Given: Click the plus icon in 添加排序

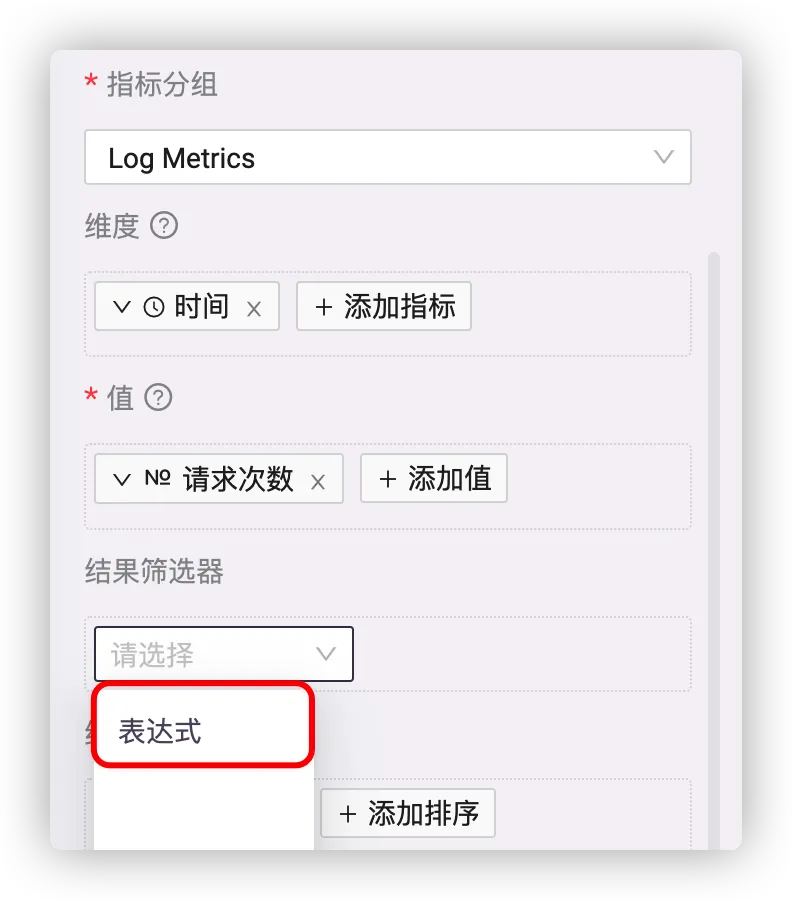Looking at the screenshot, I should click(x=348, y=813).
